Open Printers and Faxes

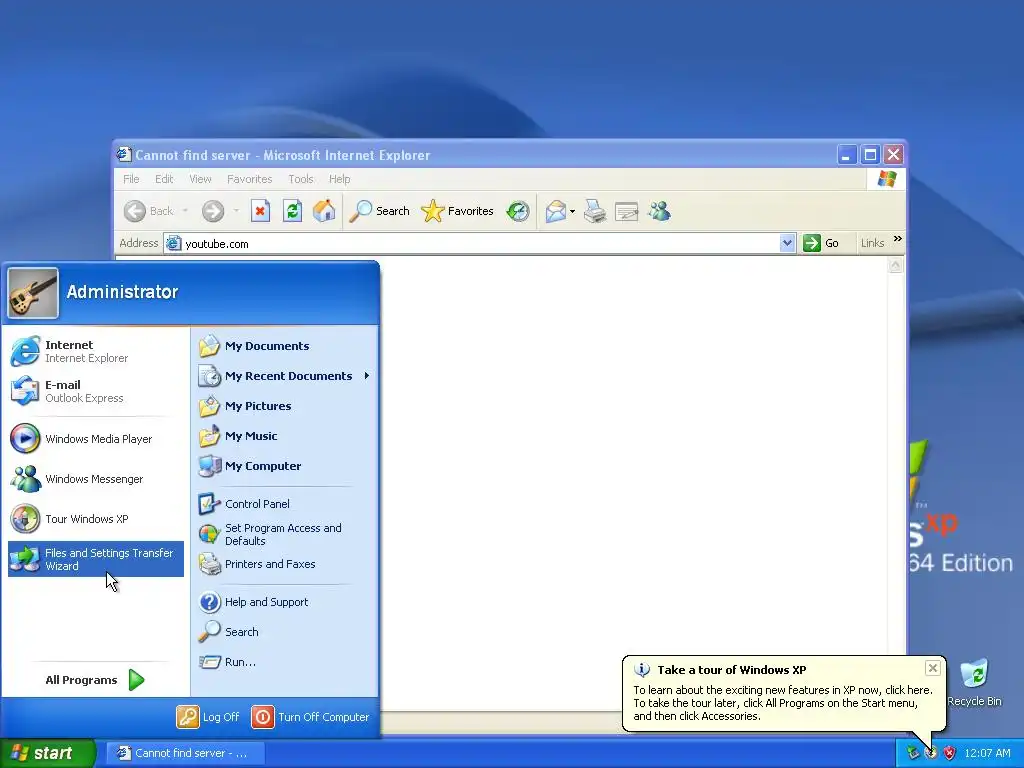(285, 564)
